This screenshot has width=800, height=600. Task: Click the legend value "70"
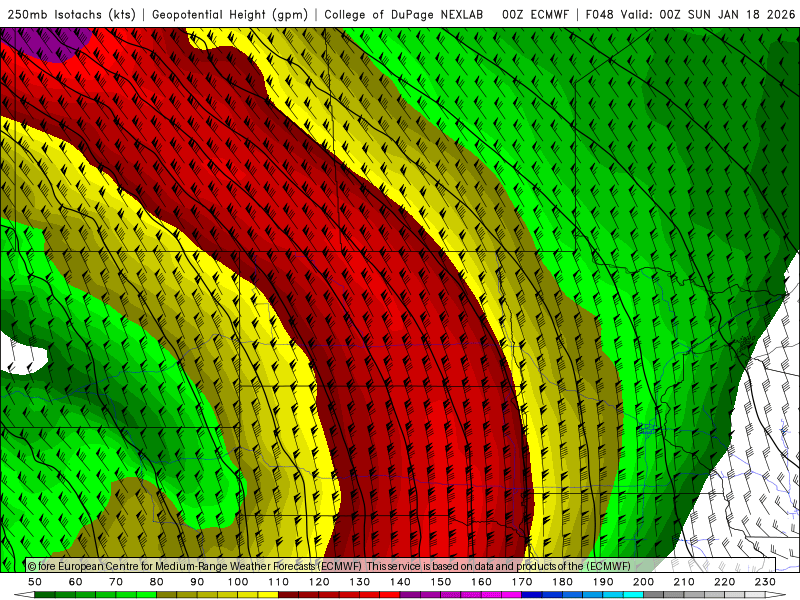pyautogui.click(x=116, y=582)
